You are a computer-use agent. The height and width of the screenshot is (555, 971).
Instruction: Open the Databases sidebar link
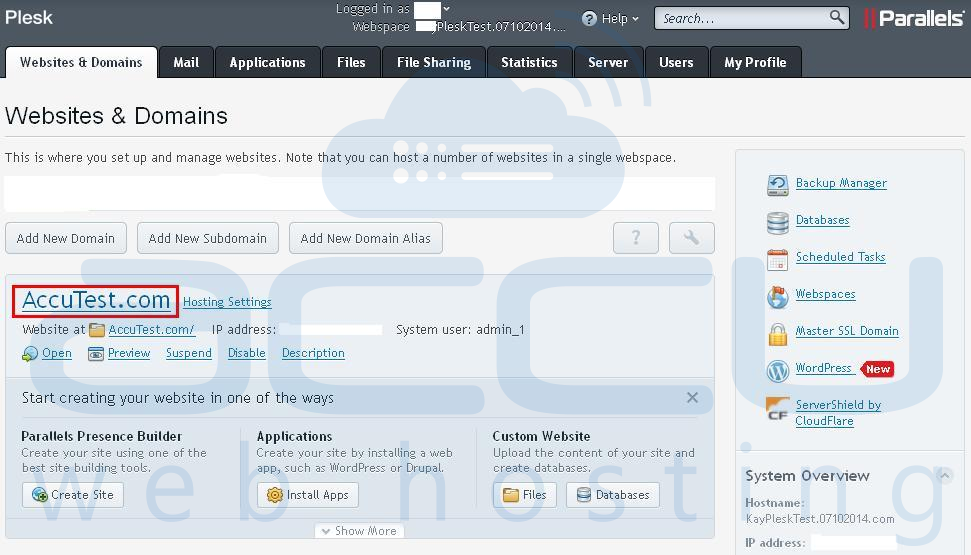(x=822, y=220)
